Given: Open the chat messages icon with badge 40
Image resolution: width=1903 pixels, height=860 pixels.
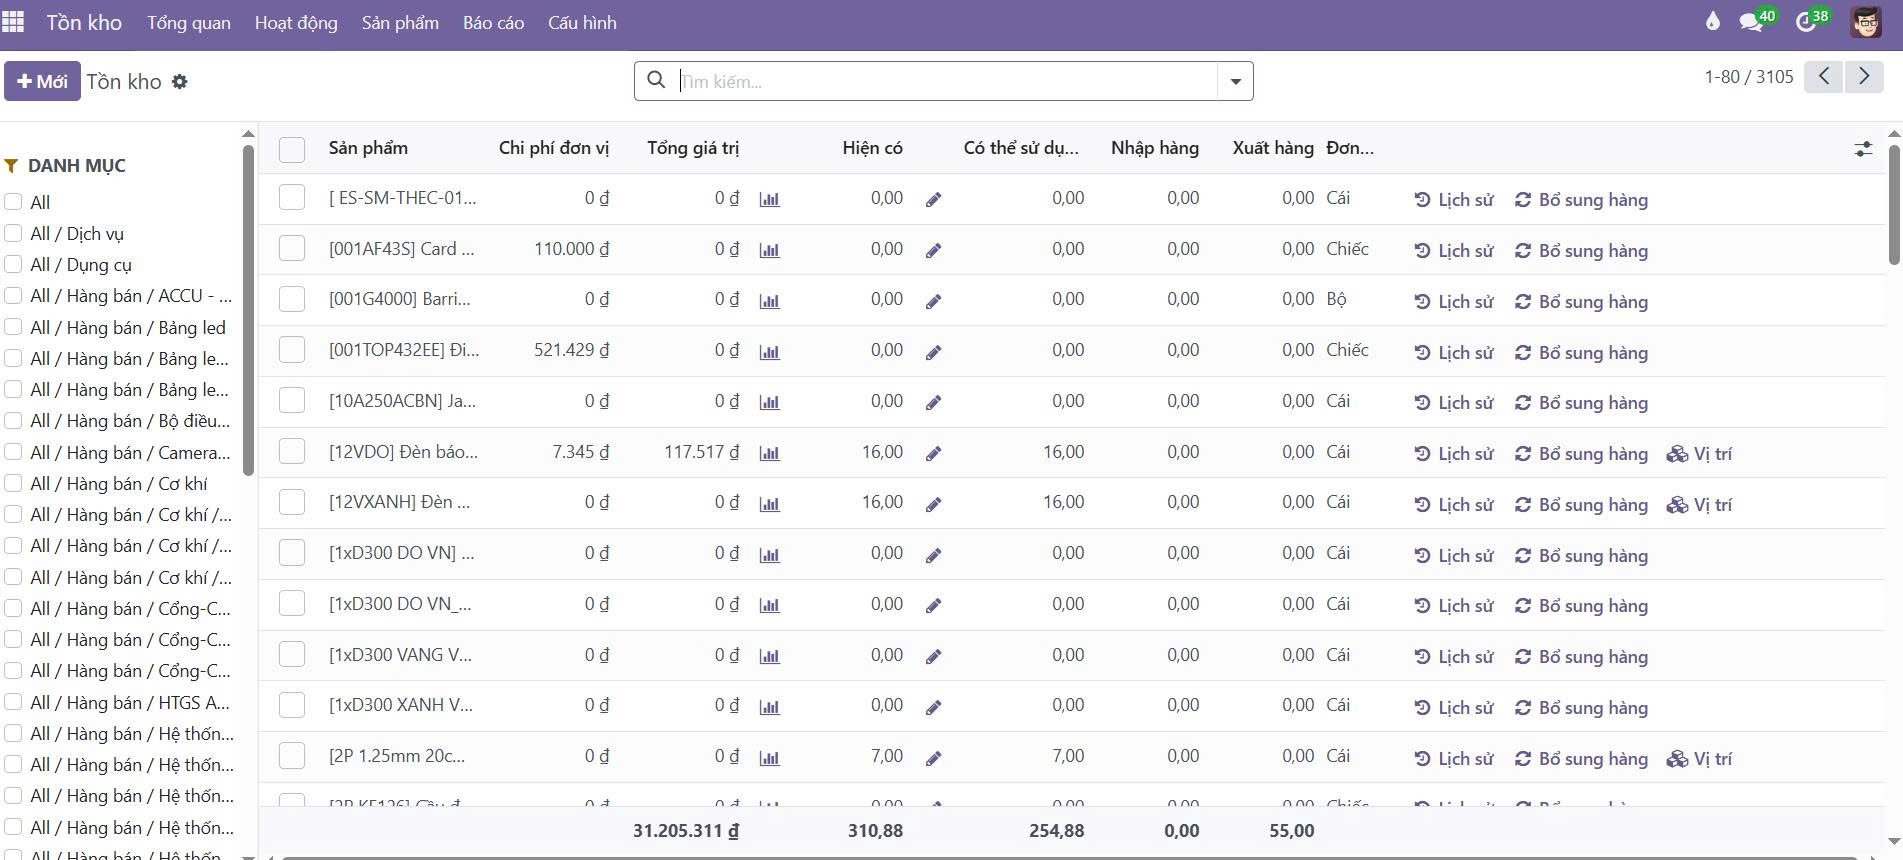Looking at the screenshot, I should (x=1750, y=22).
